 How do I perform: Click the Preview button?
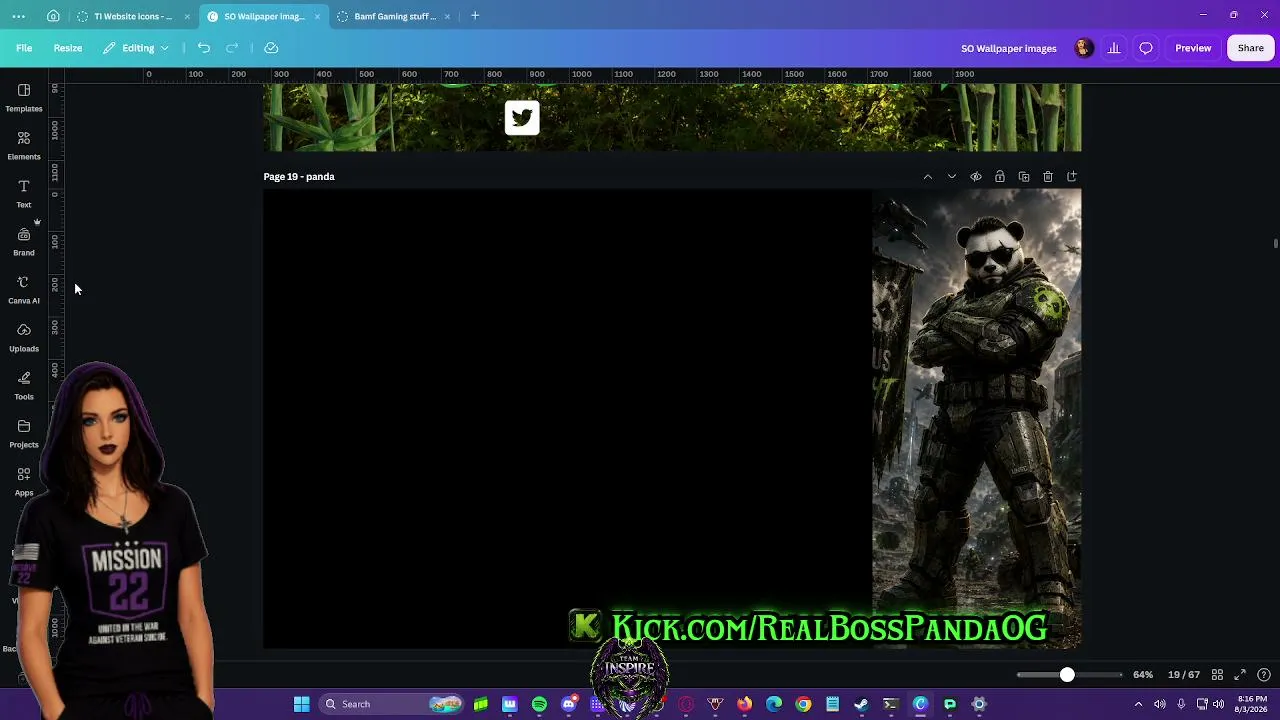click(x=1193, y=48)
